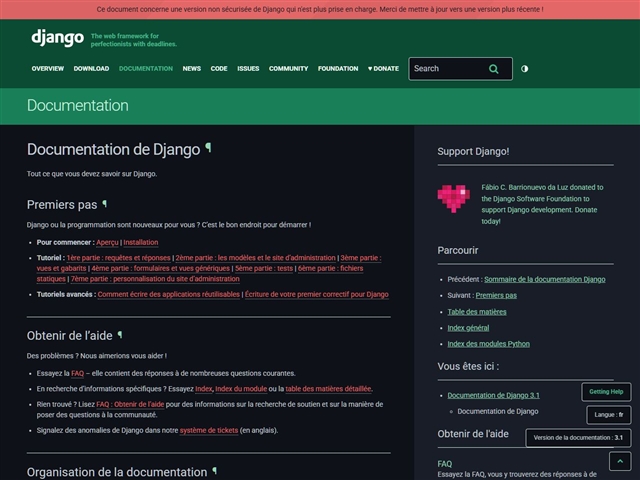Open Table des matières sidebar link
The width and height of the screenshot is (640, 480).
[x=477, y=312]
